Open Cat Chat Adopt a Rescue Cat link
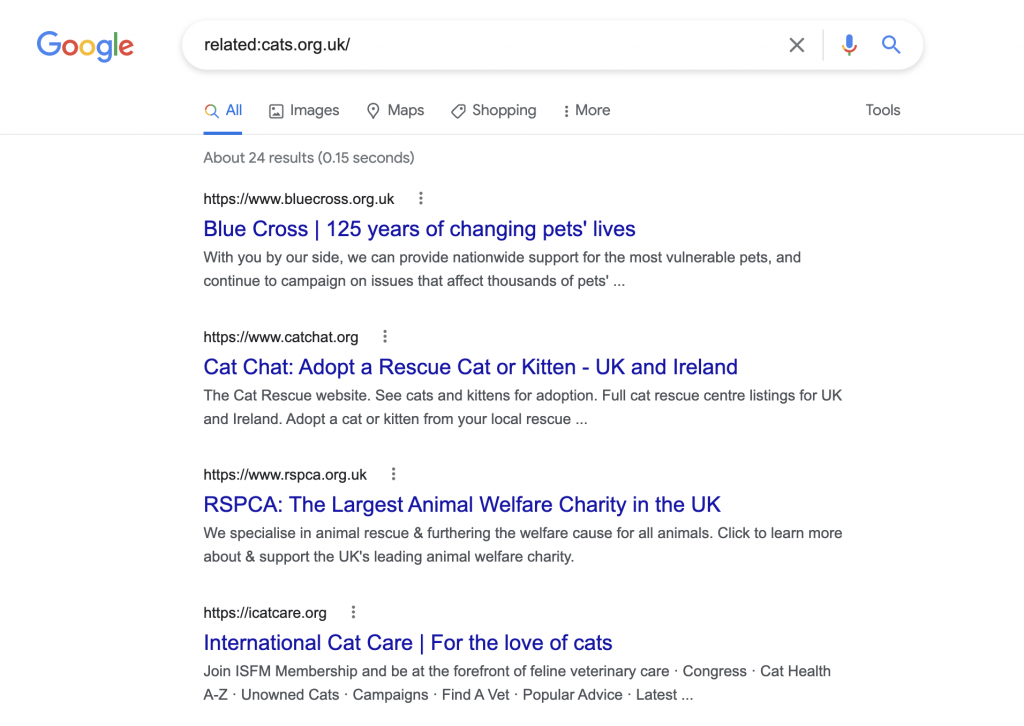The height and width of the screenshot is (726, 1024). coord(470,367)
